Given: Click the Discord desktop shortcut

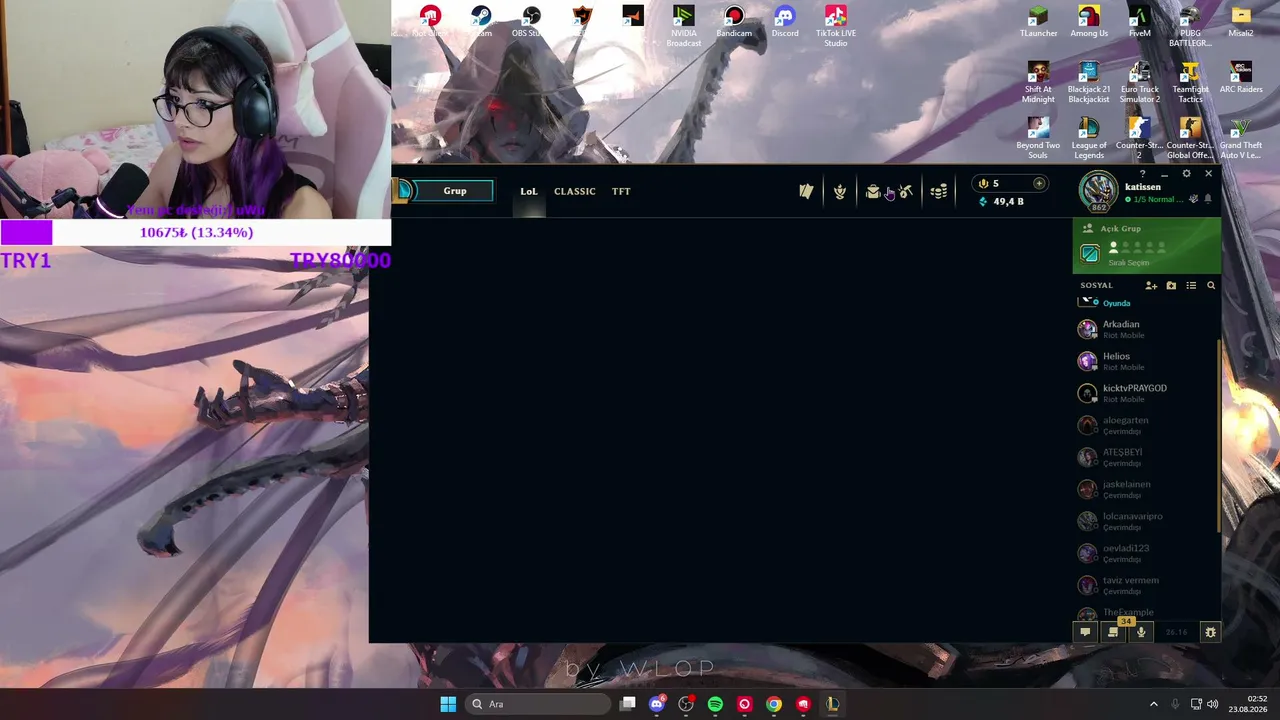Looking at the screenshot, I should (x=785, y=22).
